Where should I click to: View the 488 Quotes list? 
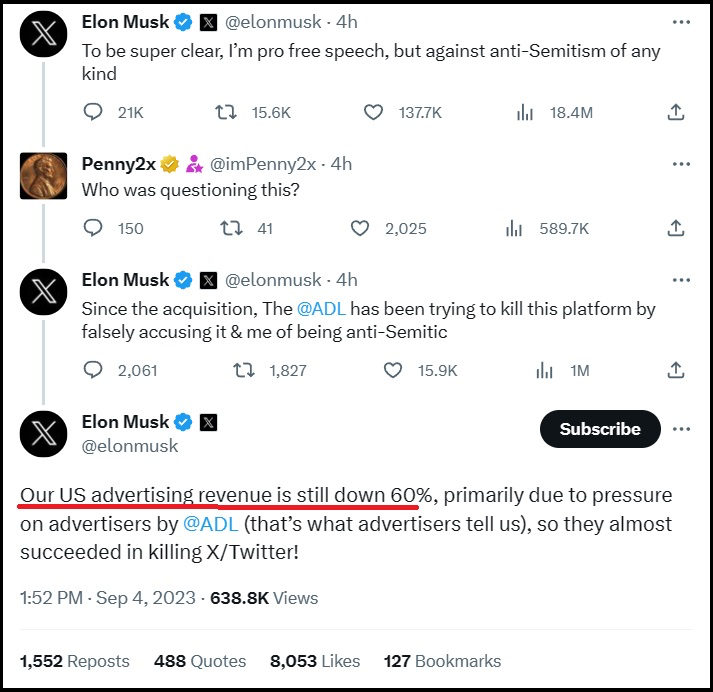tap(200, 661)
